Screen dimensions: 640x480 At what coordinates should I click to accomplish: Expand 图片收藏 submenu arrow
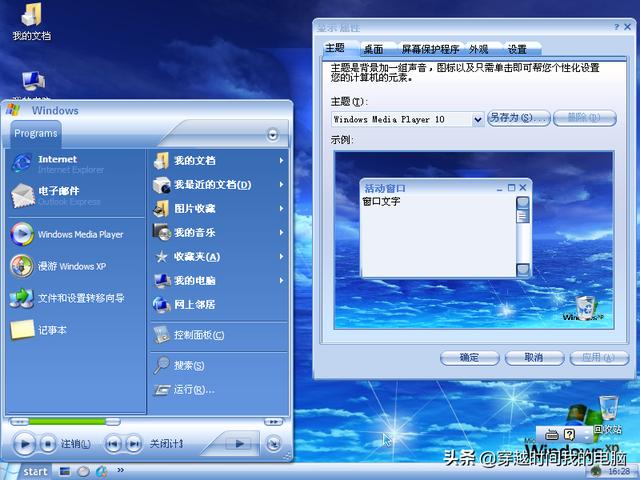[282, 209]
